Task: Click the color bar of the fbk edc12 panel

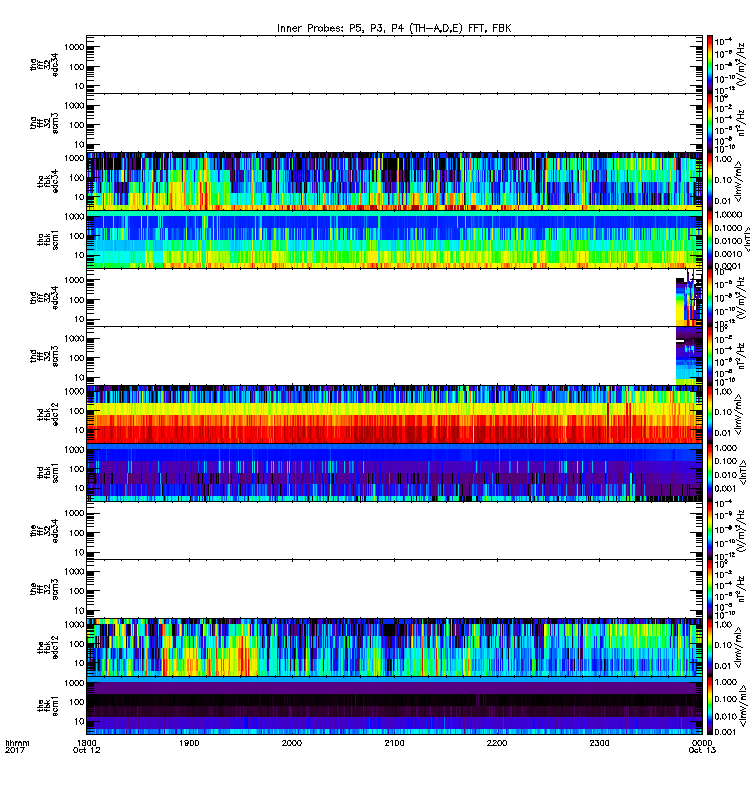Action: (709, 647)
